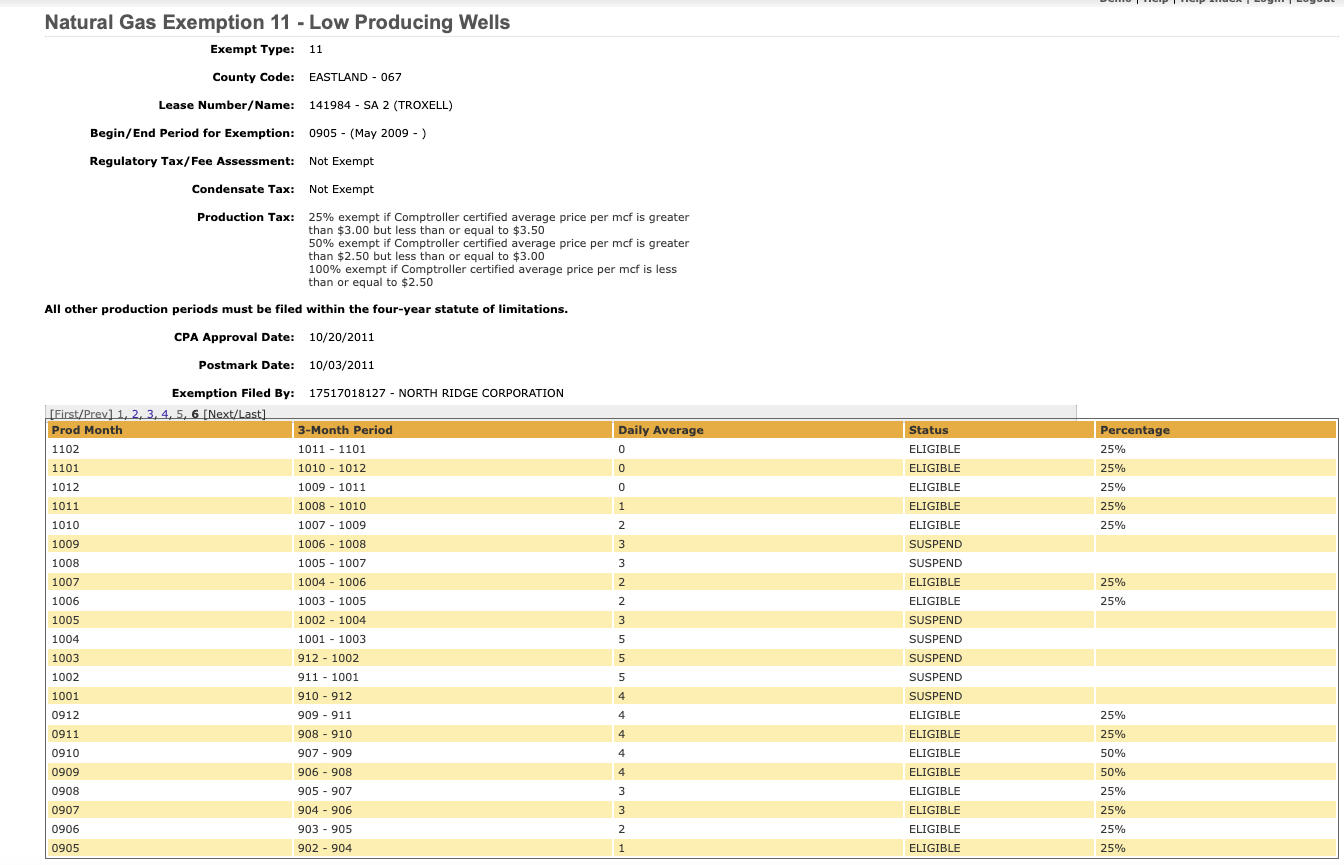Image resolution: width=1344 pixels, height=865 pixels.
Task: Click the SUSPEND status in row 1009
Action: point(935,544)
